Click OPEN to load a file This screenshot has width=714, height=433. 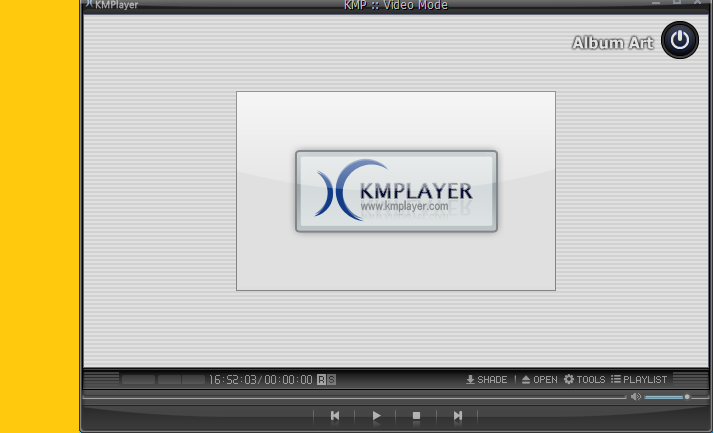pos(540,379)
